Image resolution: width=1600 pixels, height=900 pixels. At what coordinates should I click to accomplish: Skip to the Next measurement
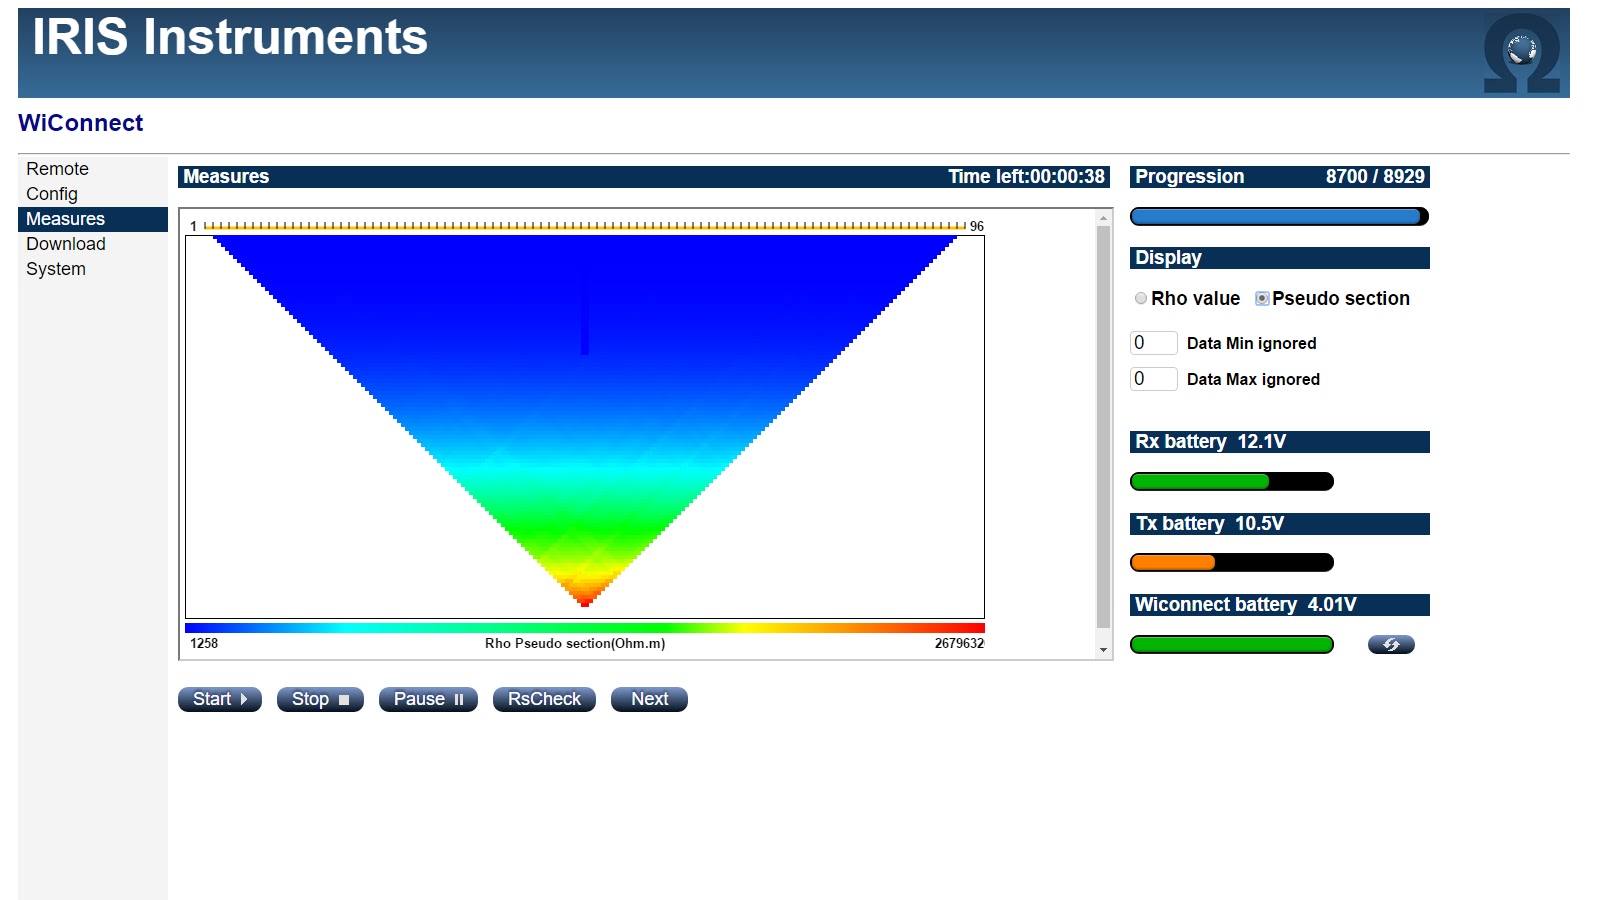[x=648, y=699]
